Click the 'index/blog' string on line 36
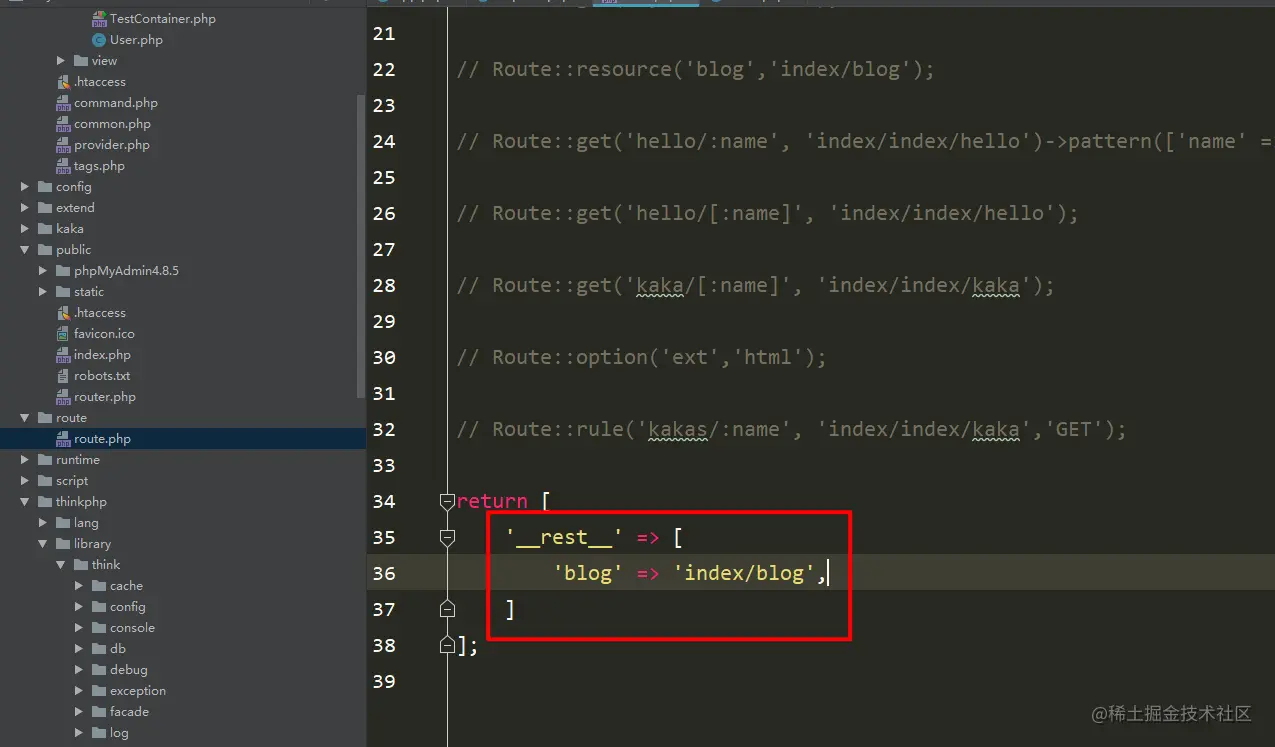Viewport: 1275px width, 747px height. (x=744, y=573)
